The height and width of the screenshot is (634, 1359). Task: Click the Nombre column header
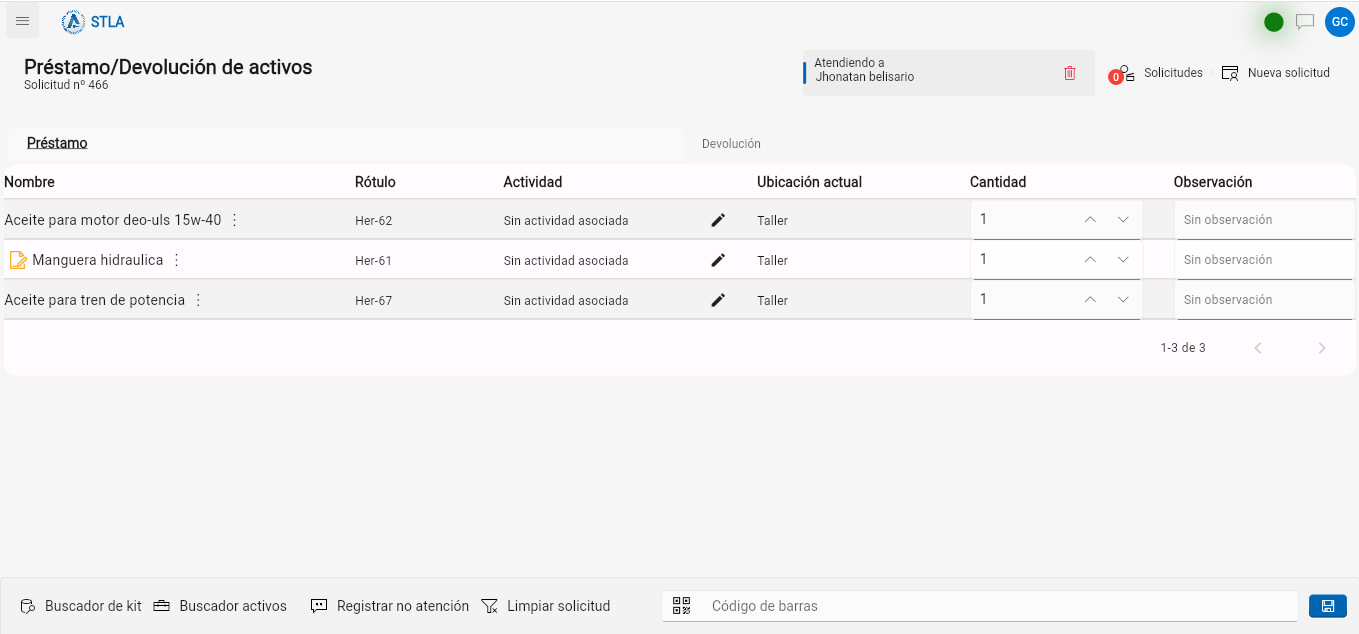click(x=29, y=182)
